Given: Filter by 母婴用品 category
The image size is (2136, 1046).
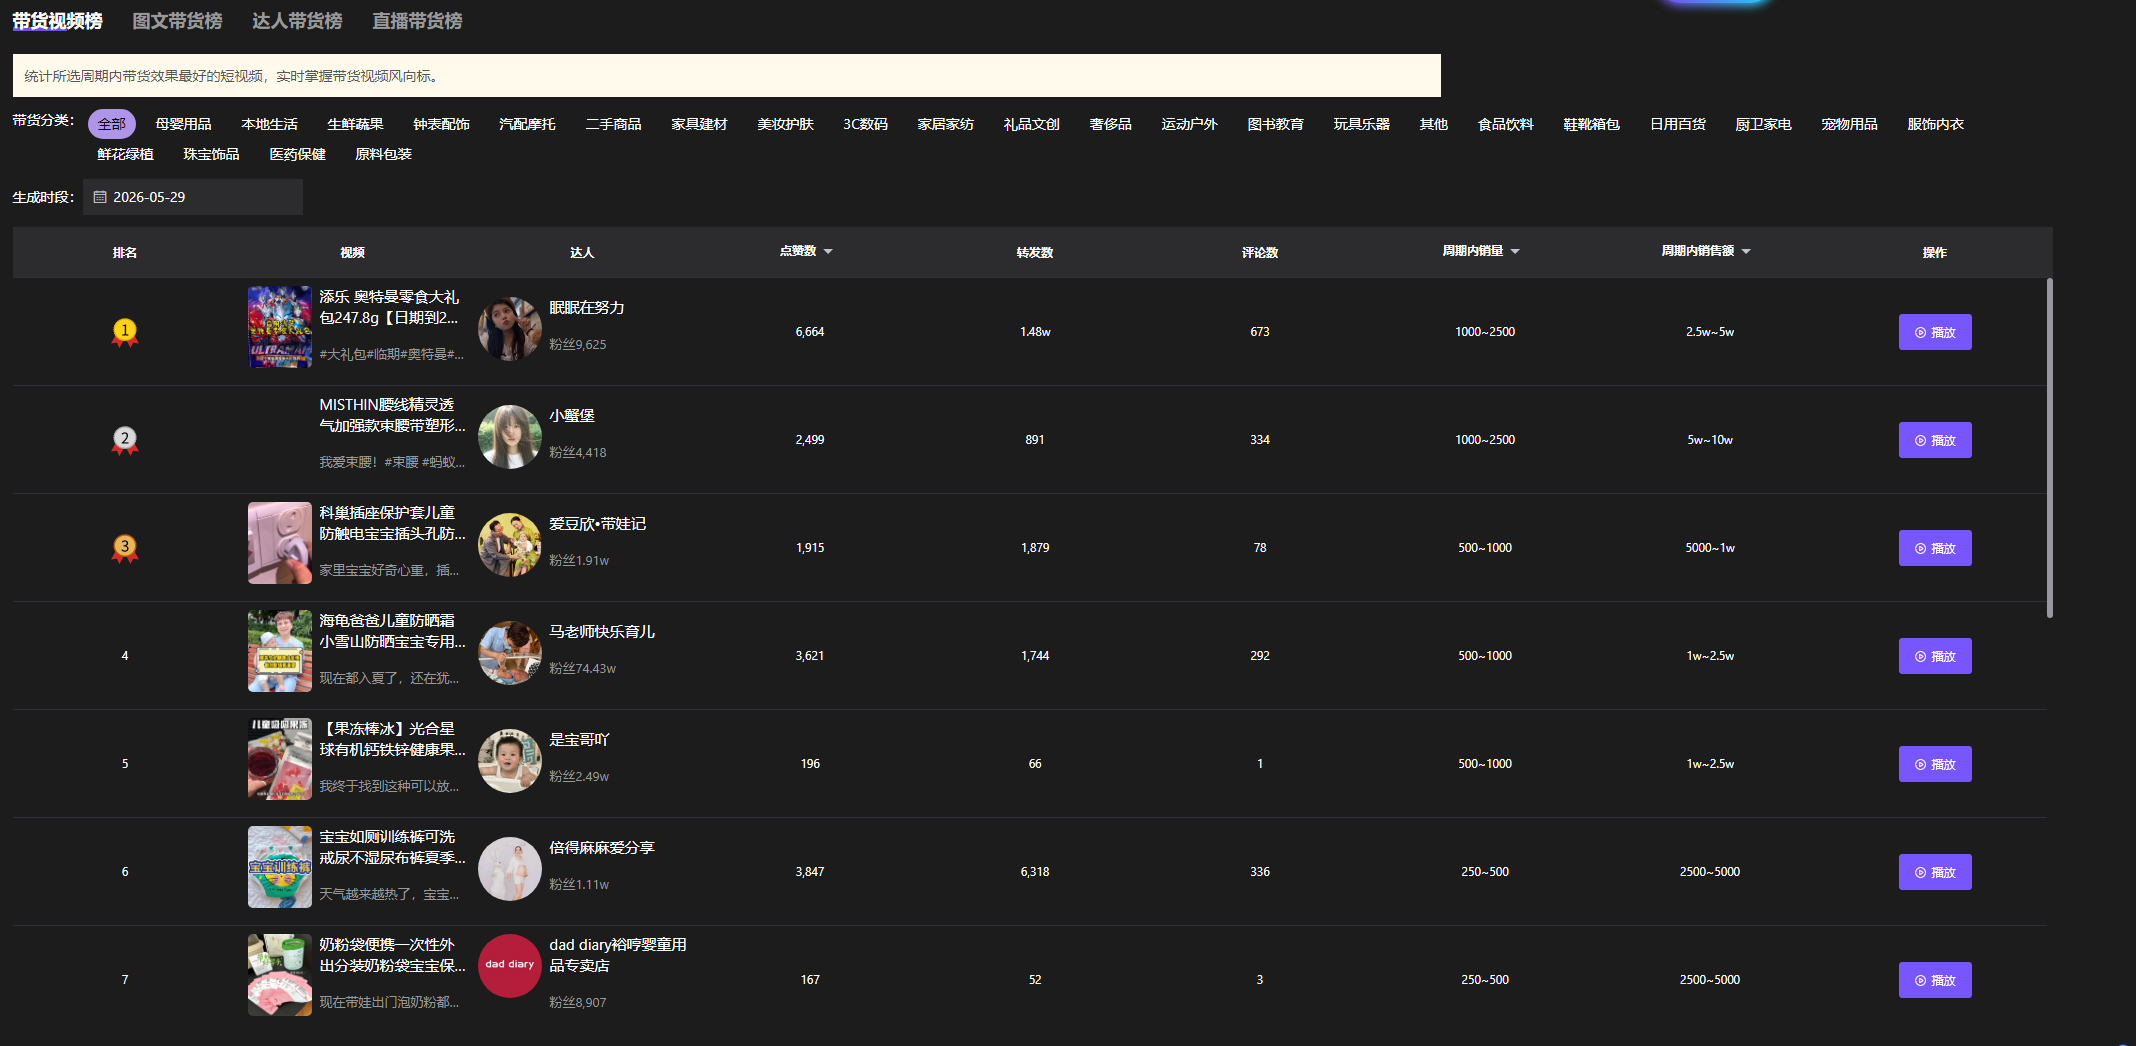Looking at the screenshot, I should [183, 124].
